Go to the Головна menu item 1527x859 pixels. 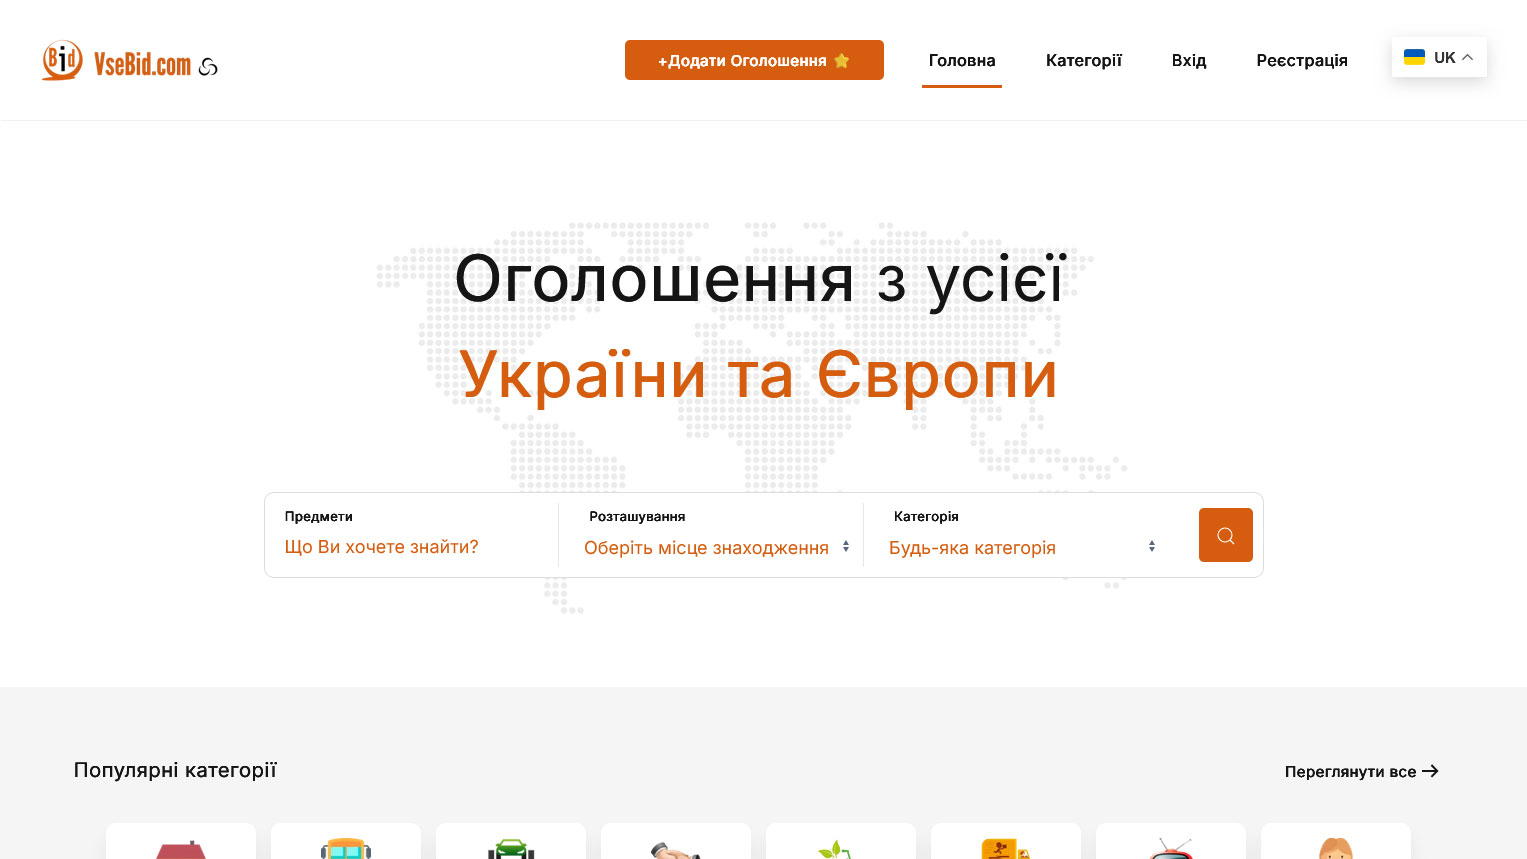[x=962, y=60]
